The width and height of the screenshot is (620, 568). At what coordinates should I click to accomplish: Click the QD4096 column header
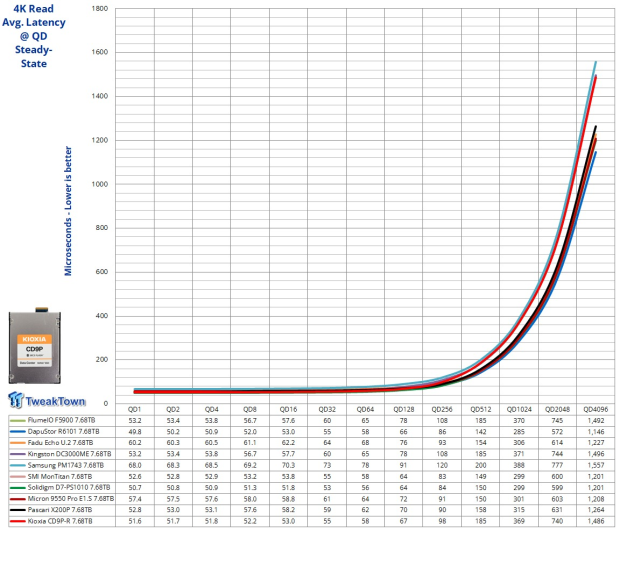click(x=596, y=409)
